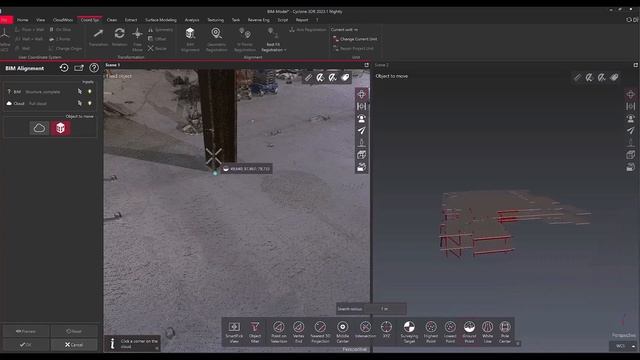Maximize the Scene 2 viewport
Screen dimensions: 640x360
(x=636, y=65)
